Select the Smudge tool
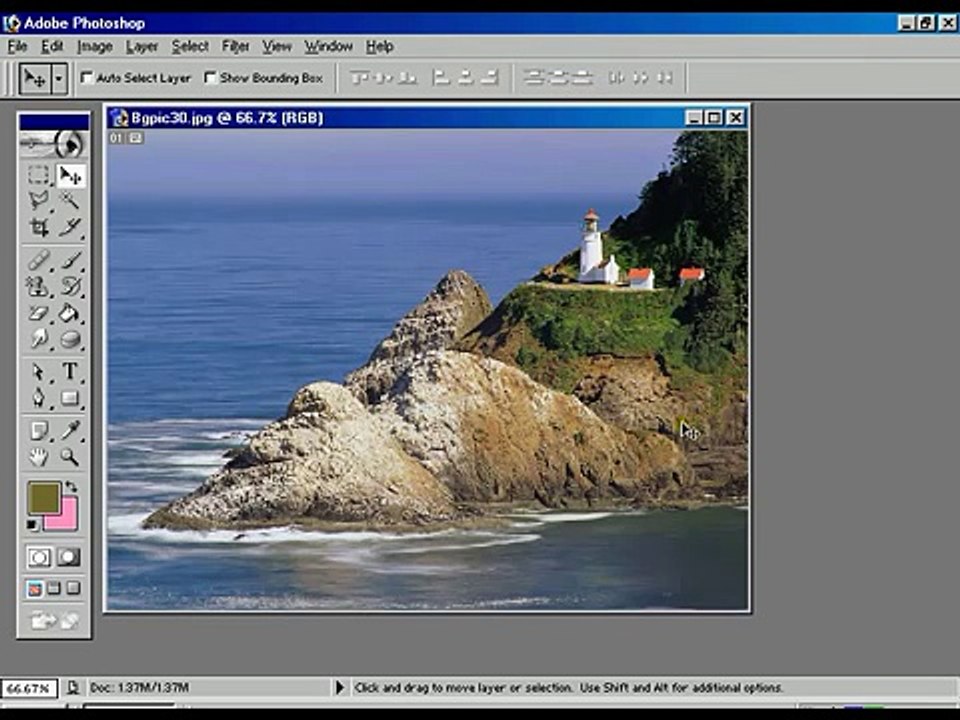960x720 pixels. 39,339
